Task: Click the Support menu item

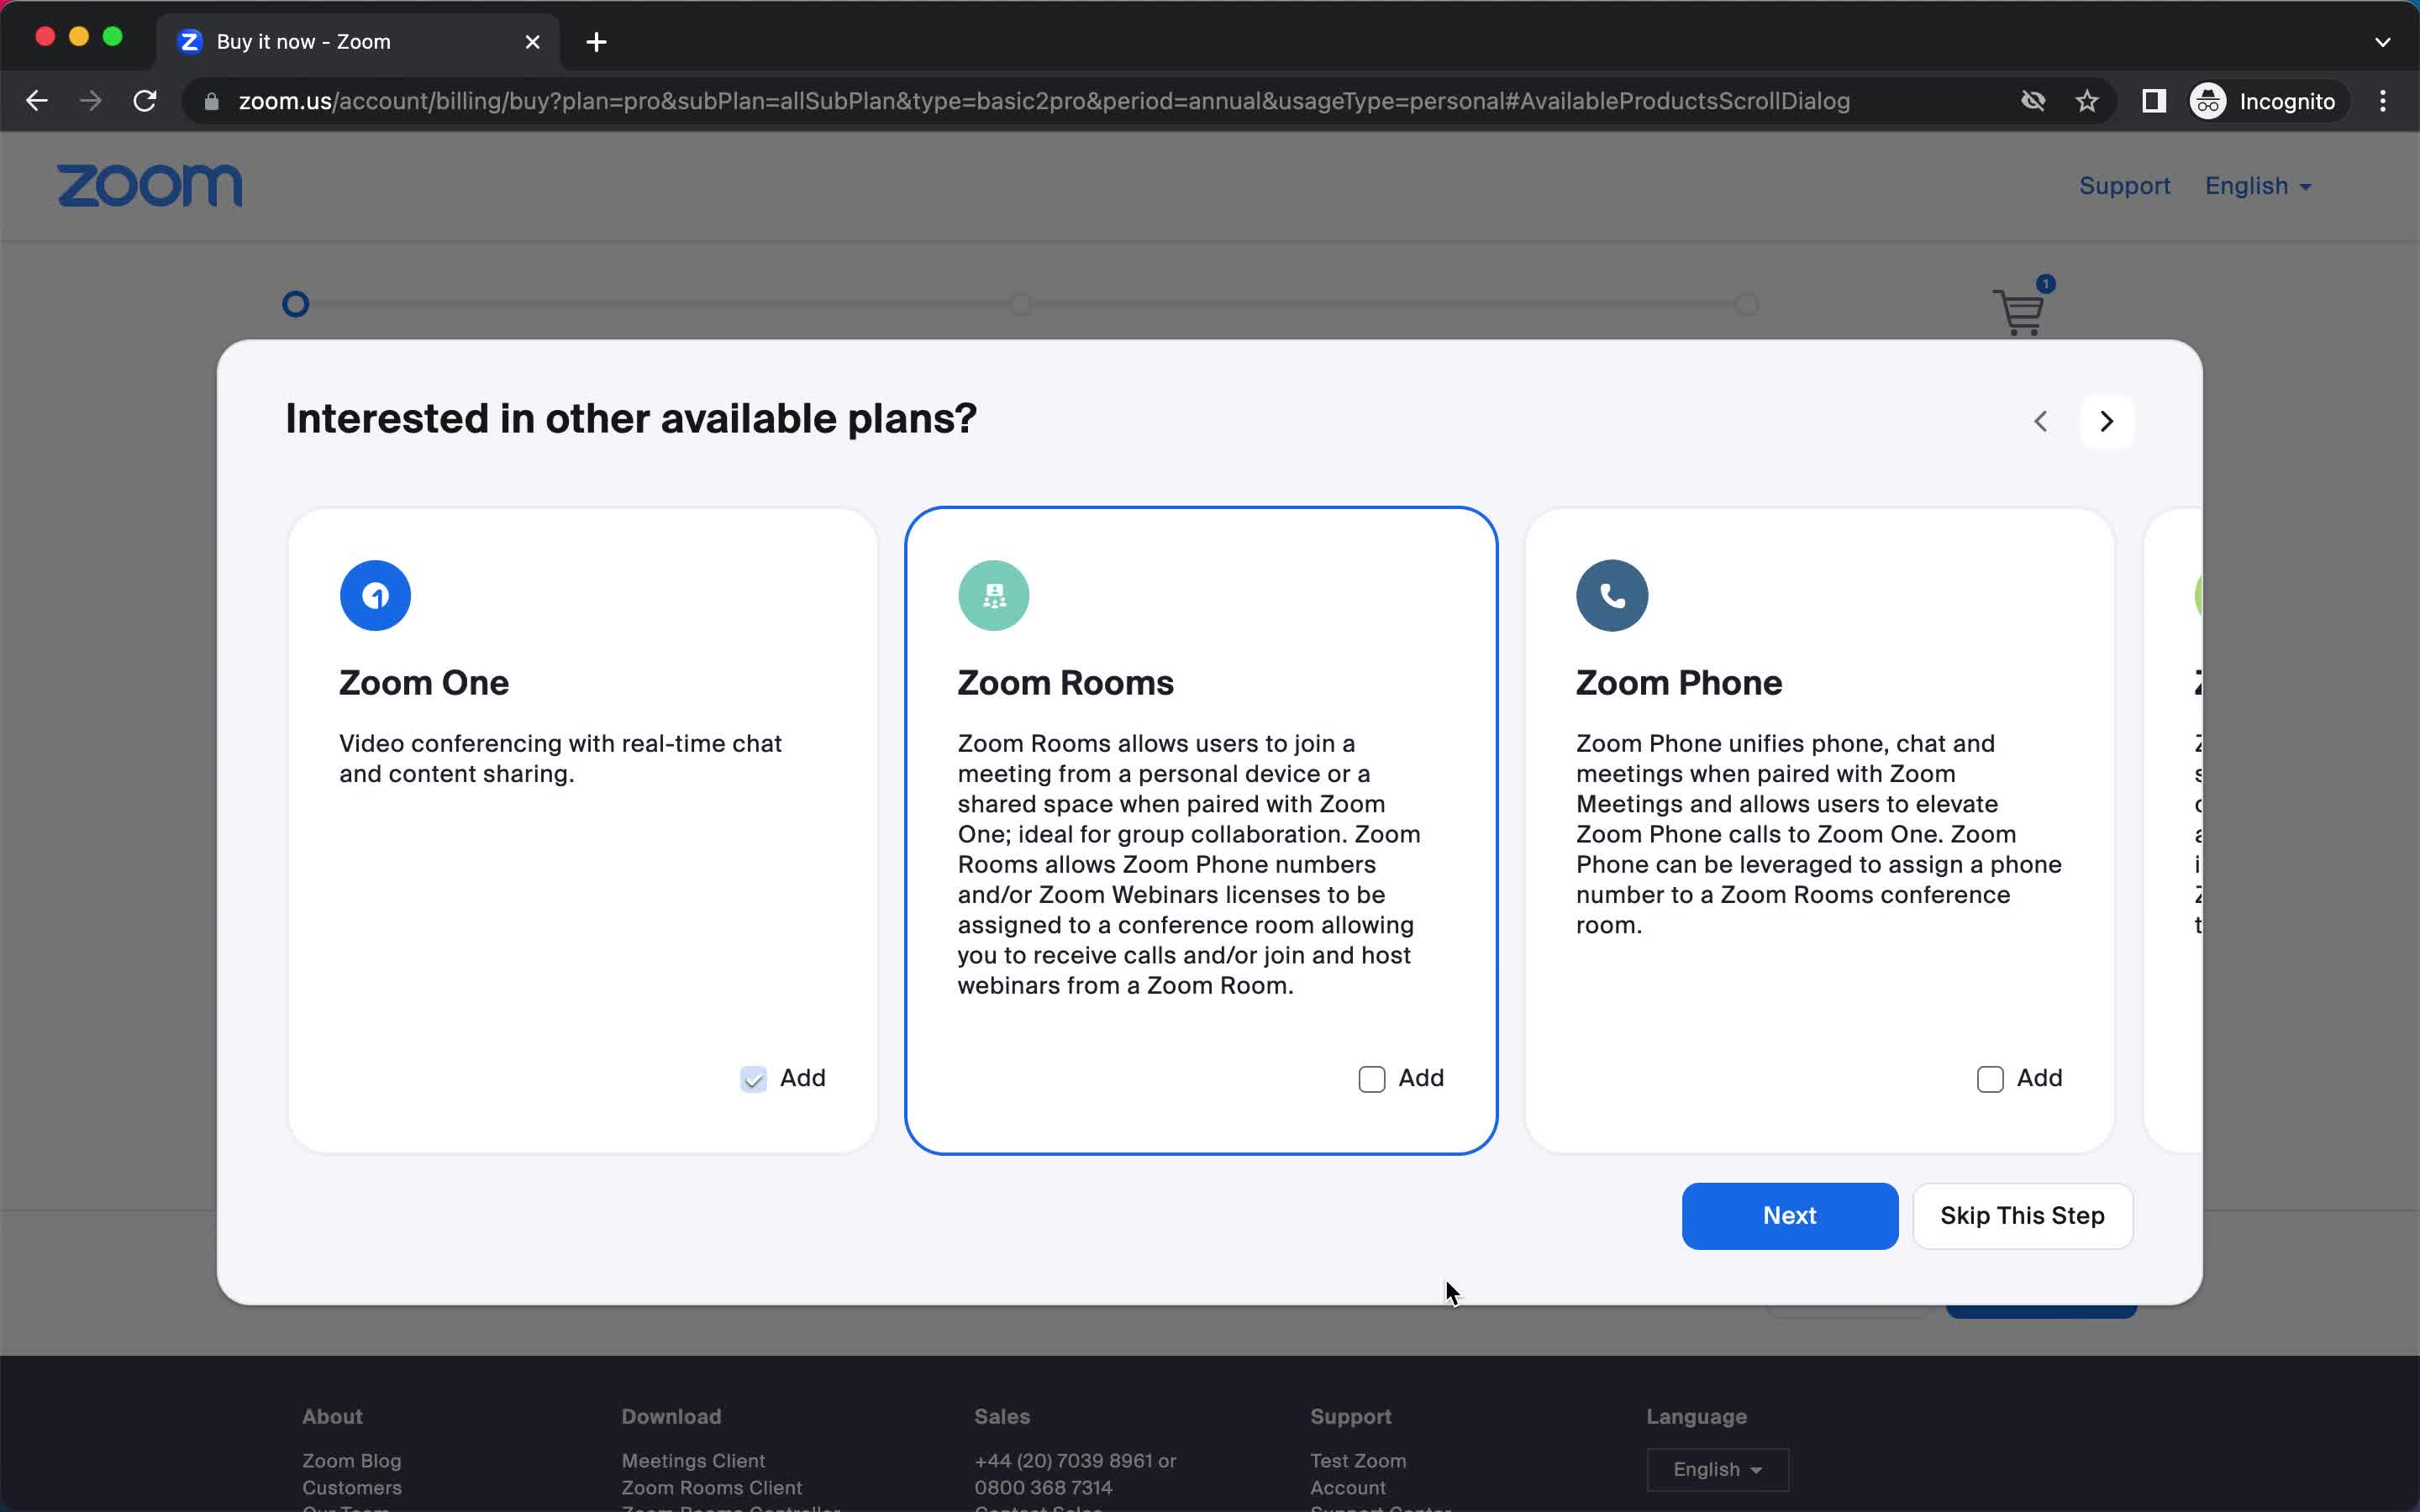Action: [2124, 186]
